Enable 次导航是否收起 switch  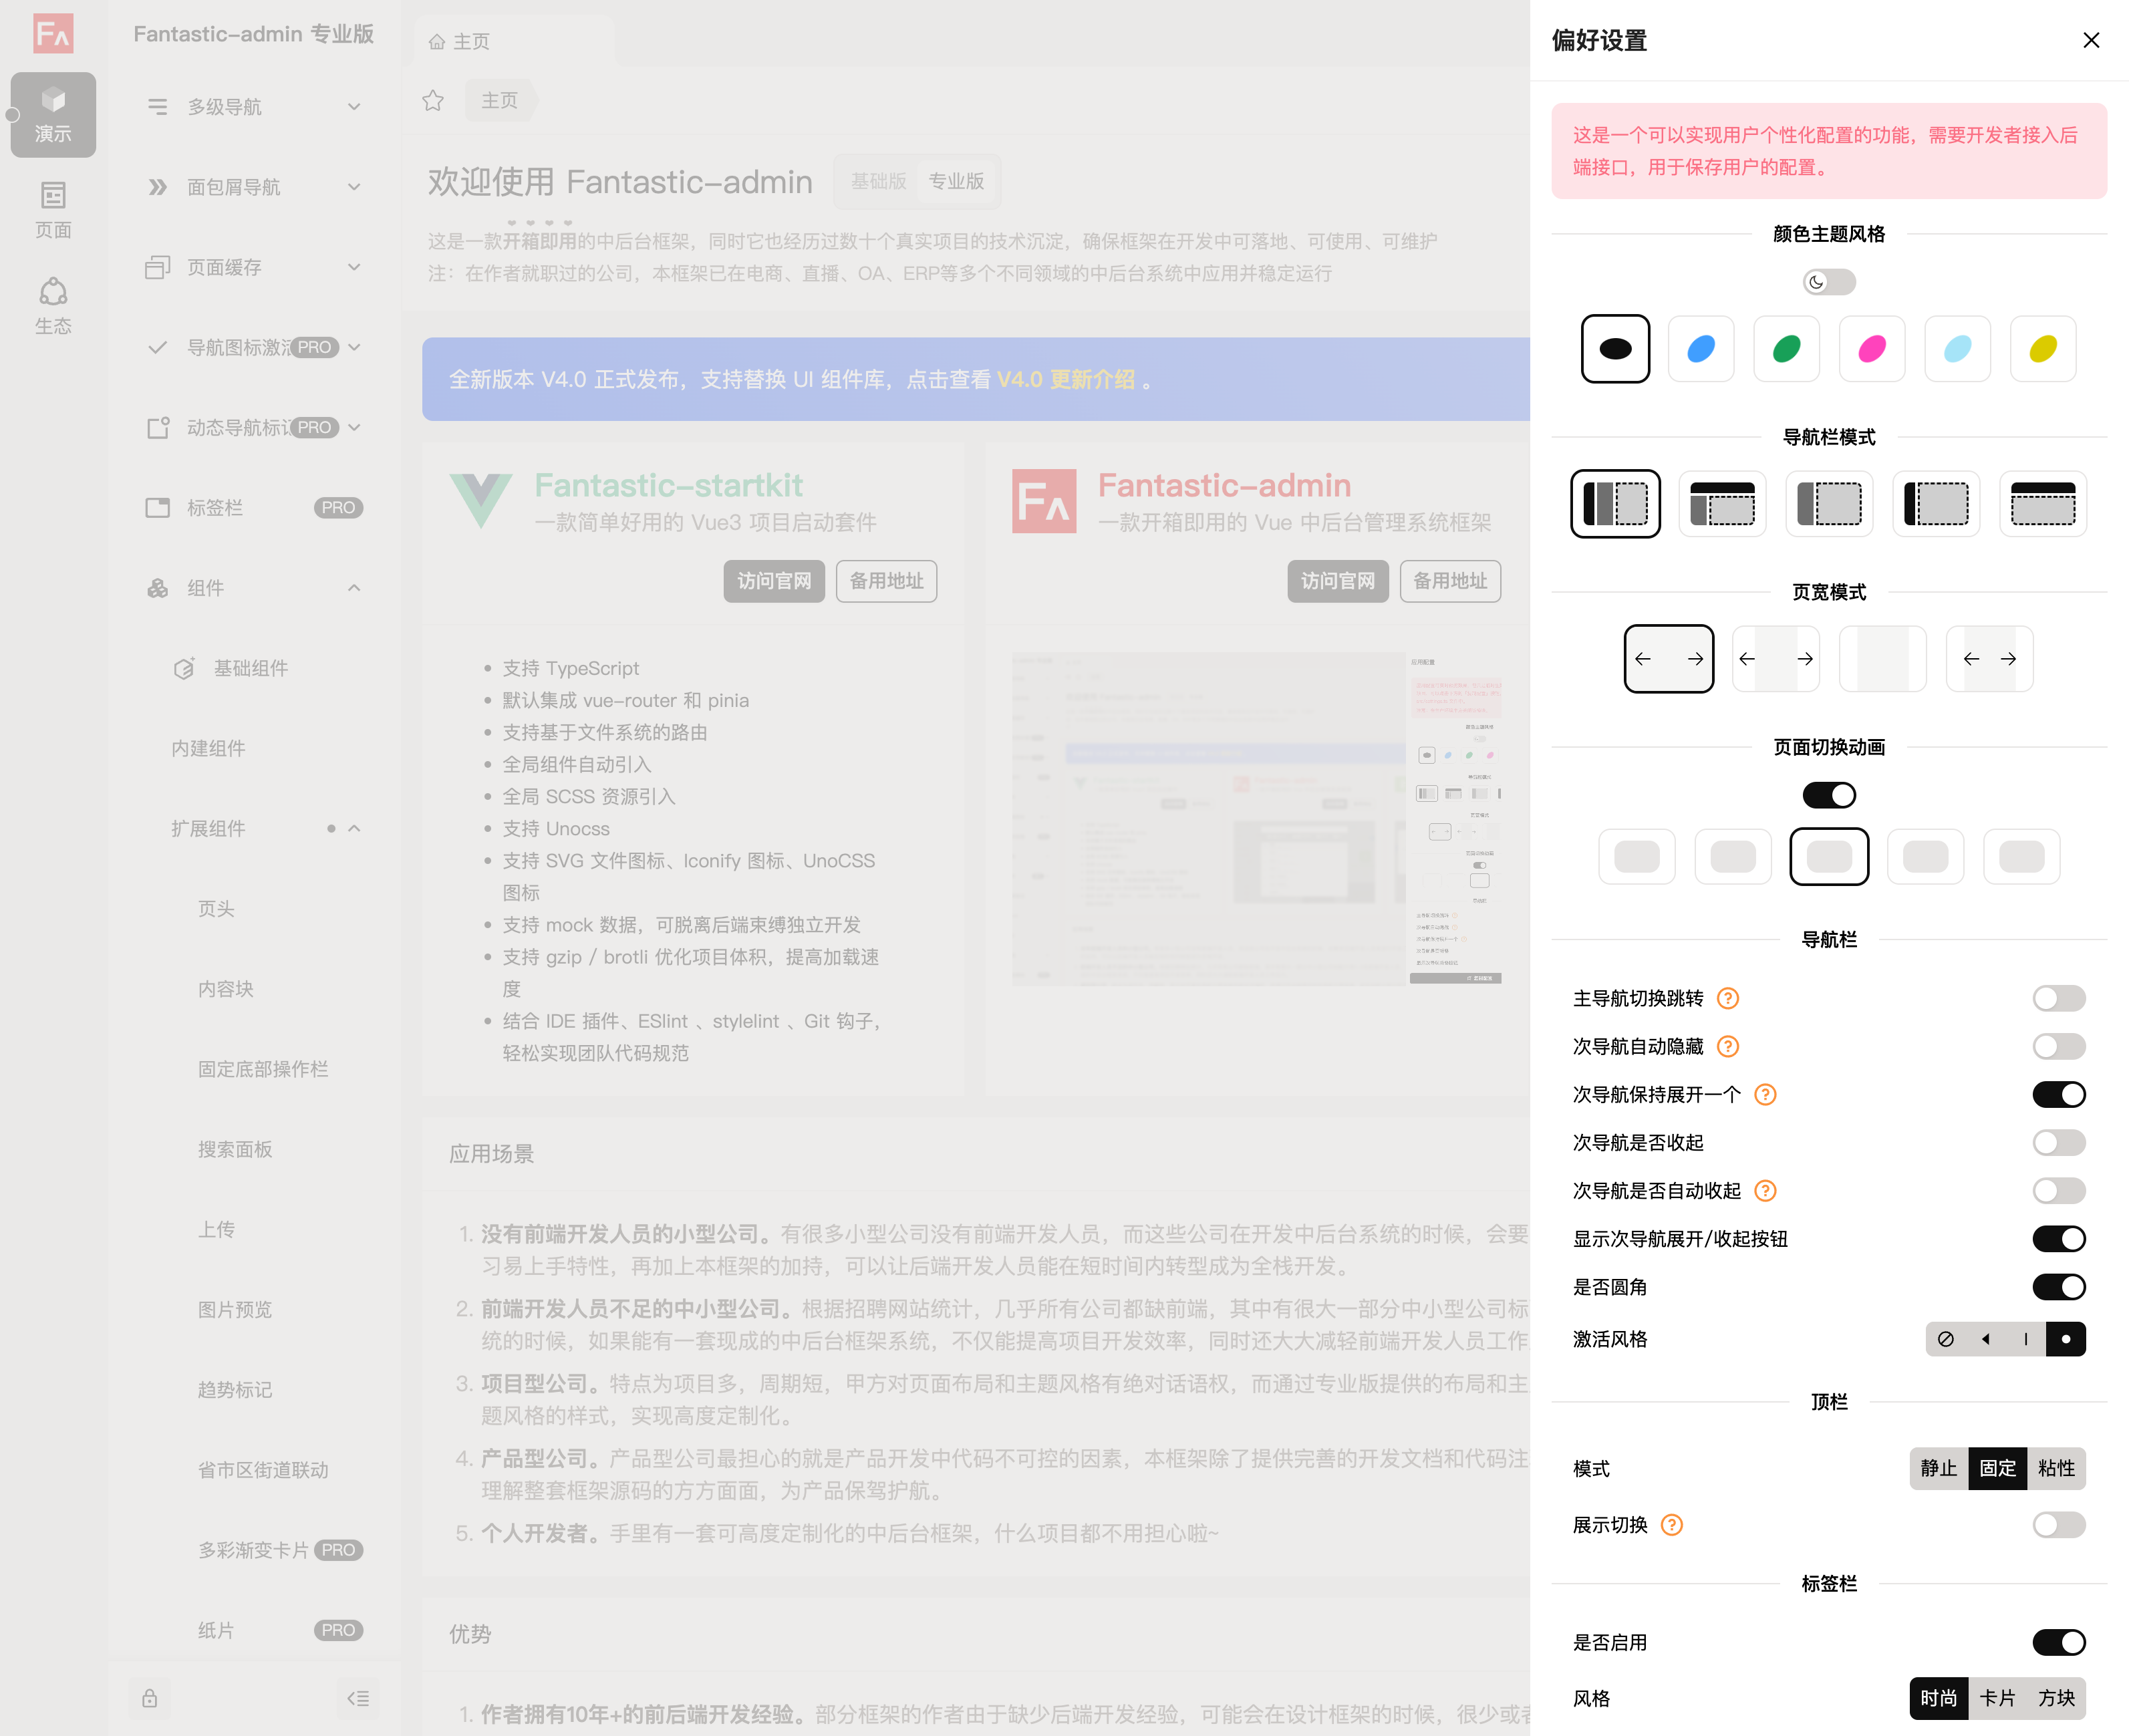[x=2059, y=1142]
